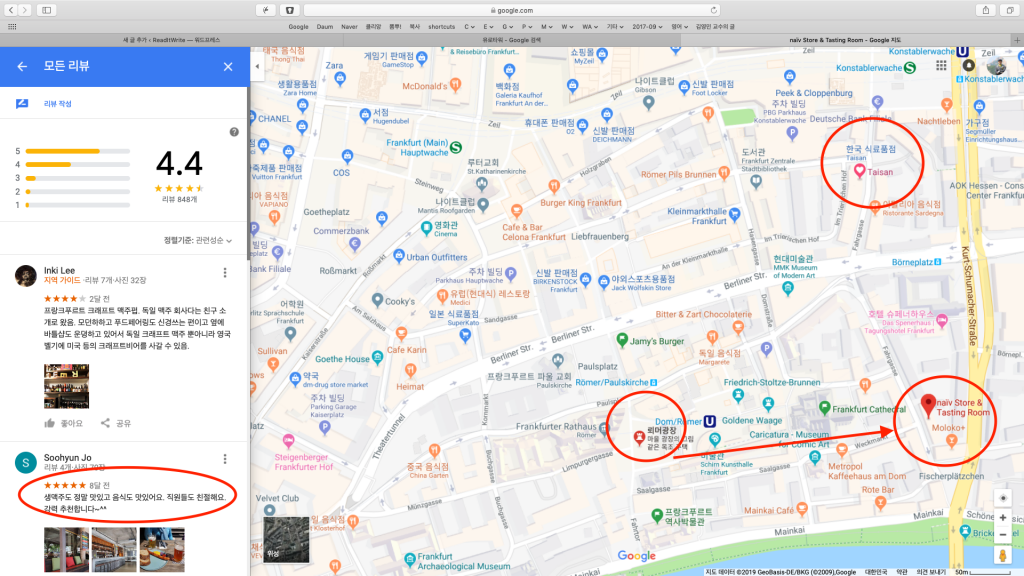
Task: Click the Street View pegman
Action: pyautogui.click(x=1002, y=556)
